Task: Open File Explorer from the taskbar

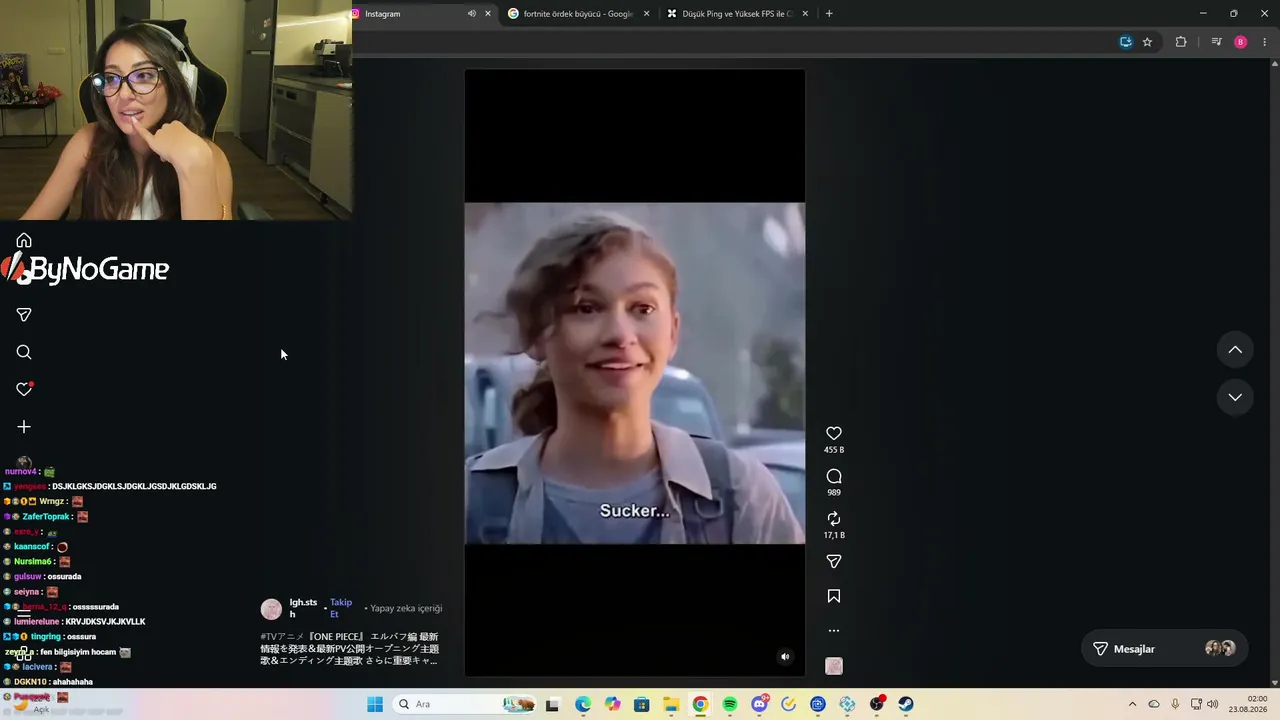Action: click(671, 704)
